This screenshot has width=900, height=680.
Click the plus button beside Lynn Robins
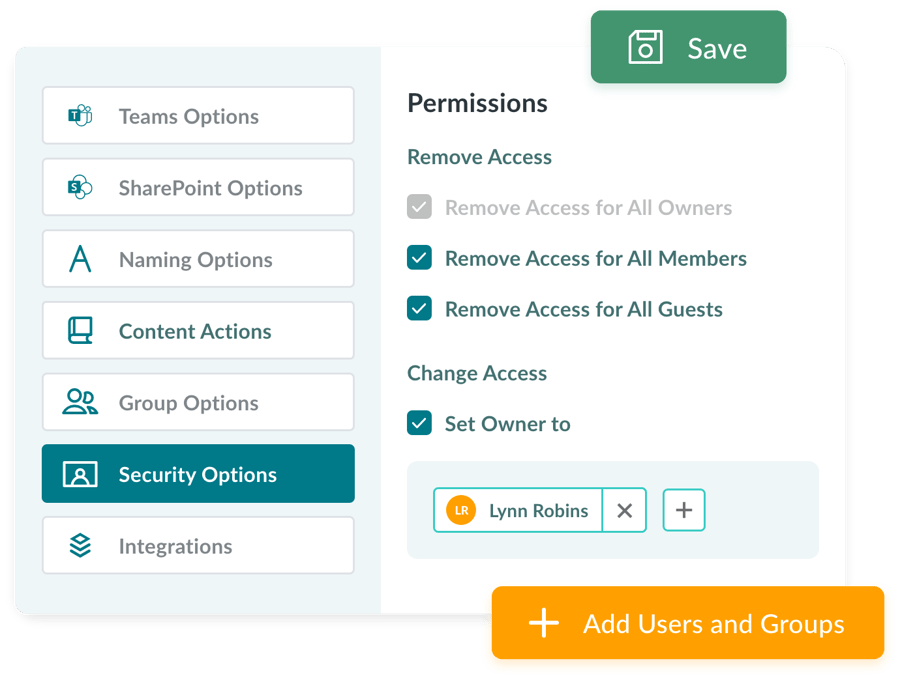(684, 510)
